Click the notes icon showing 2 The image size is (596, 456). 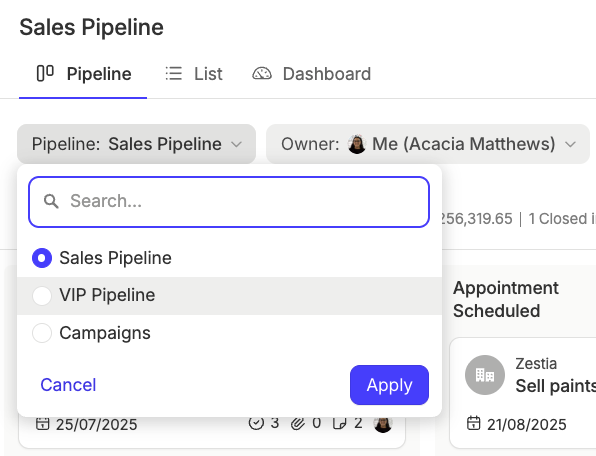coord(339,423)
